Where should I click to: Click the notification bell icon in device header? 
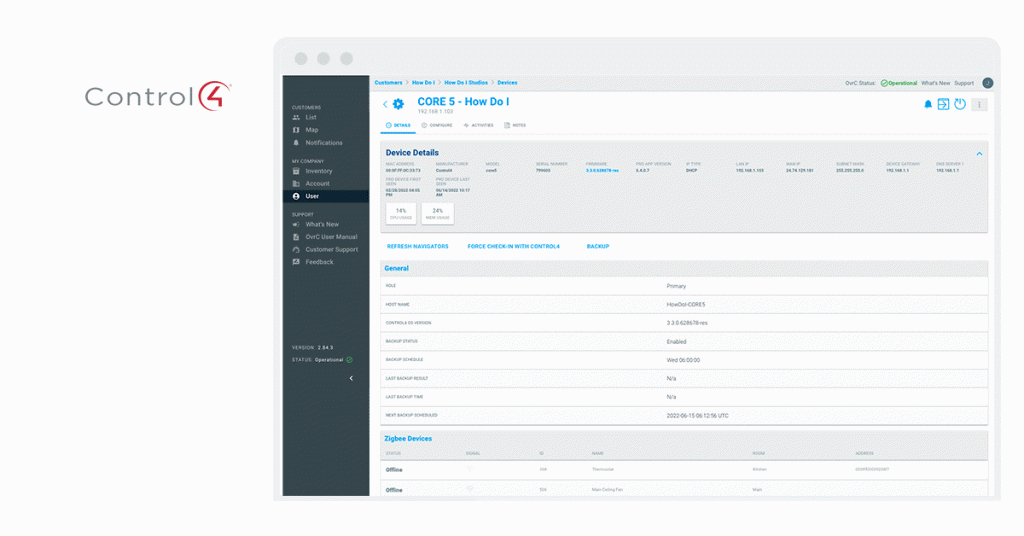pyautogui.click(x=927, y=104)
